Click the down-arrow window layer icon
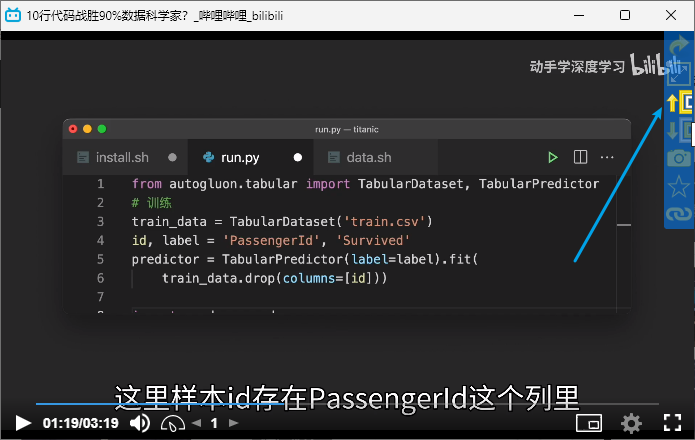The width and height of the screenshot is (695, 440). [x=680, y=130]
